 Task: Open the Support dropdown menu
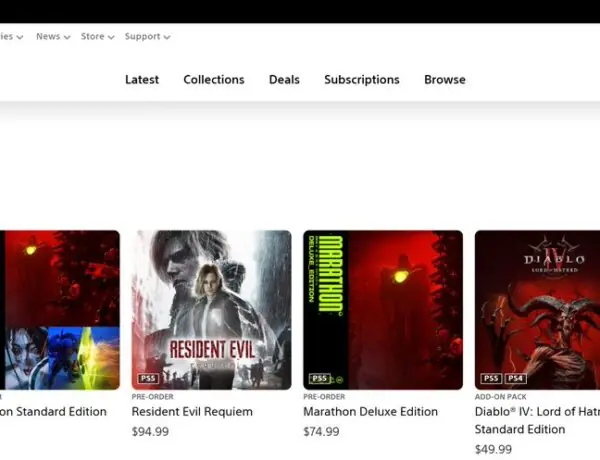pos(147,36)
